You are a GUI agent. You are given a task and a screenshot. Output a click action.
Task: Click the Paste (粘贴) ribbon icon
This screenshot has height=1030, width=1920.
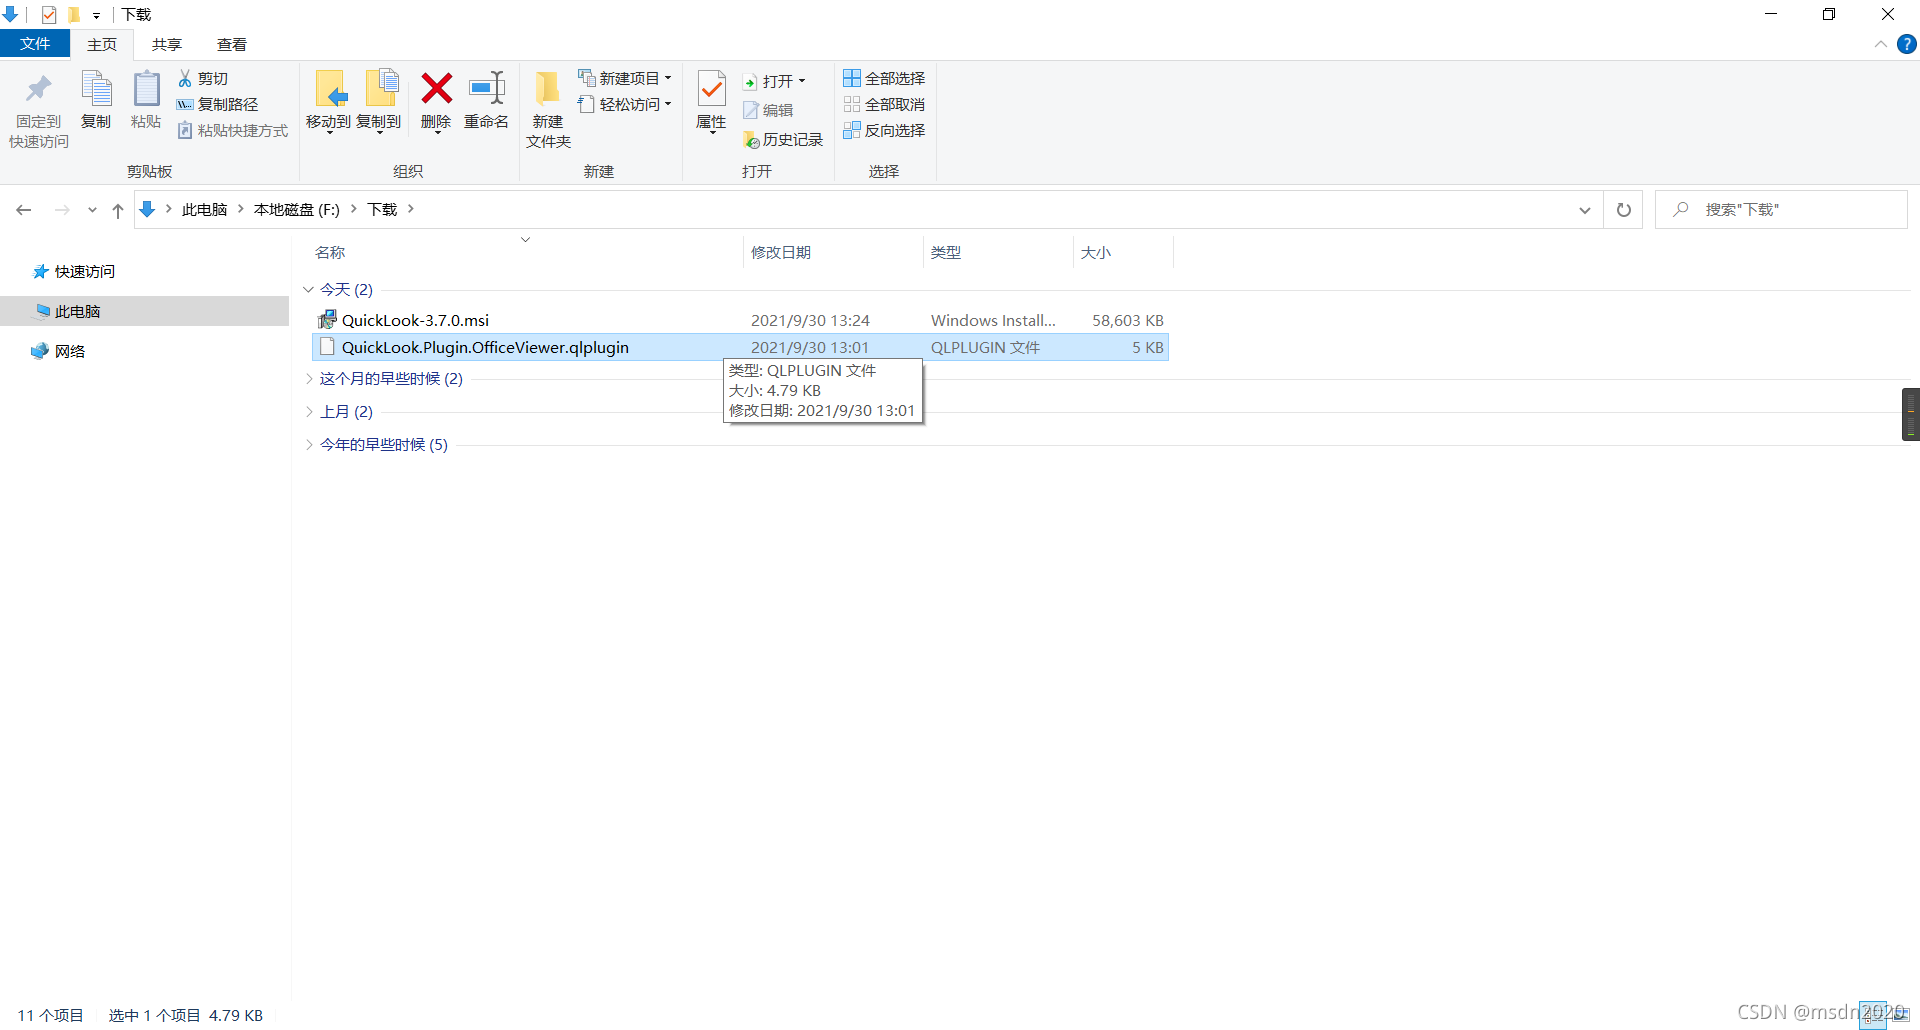146,90
